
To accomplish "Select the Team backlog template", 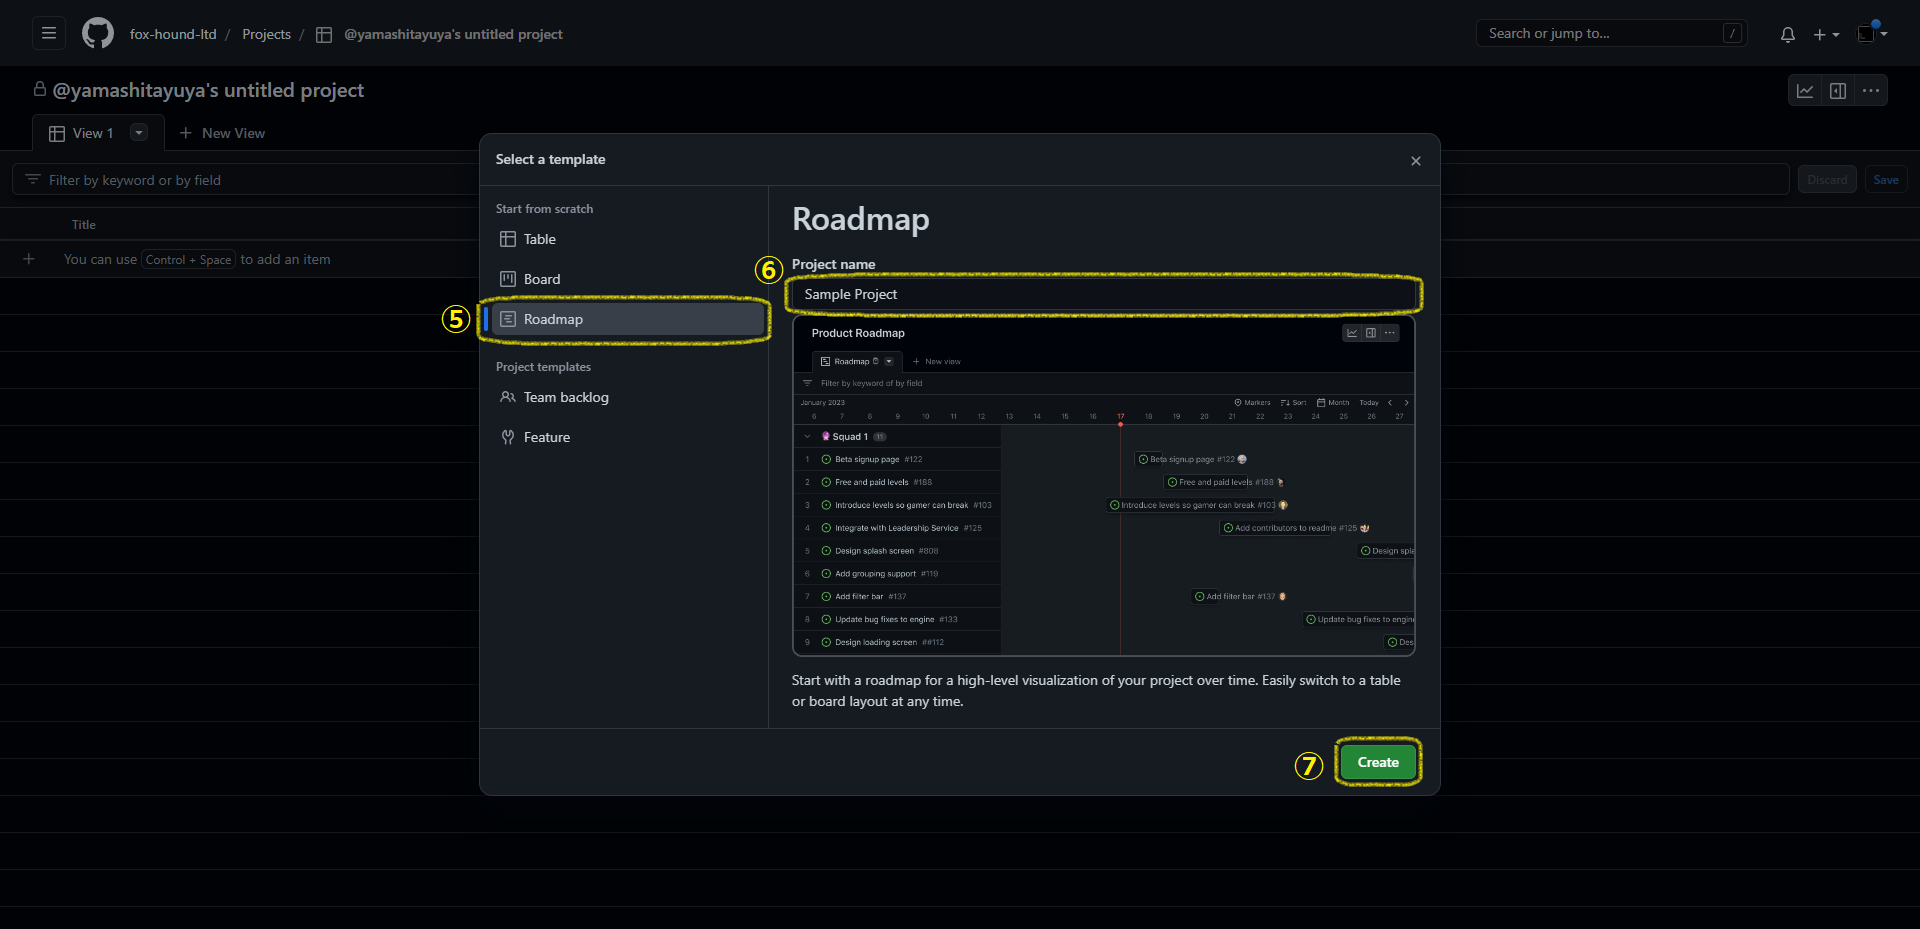I will click(x=565, y=398).
